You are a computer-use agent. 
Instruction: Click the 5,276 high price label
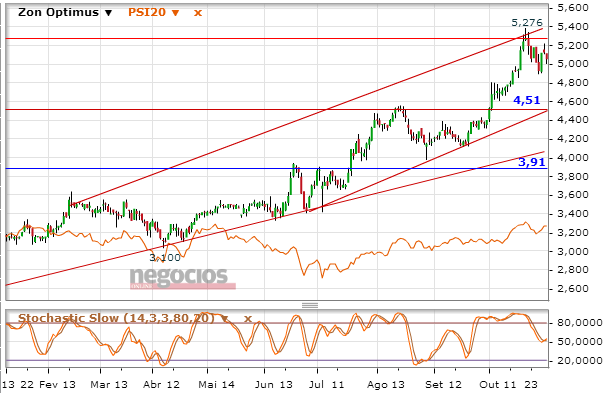[x=527, y=23]
